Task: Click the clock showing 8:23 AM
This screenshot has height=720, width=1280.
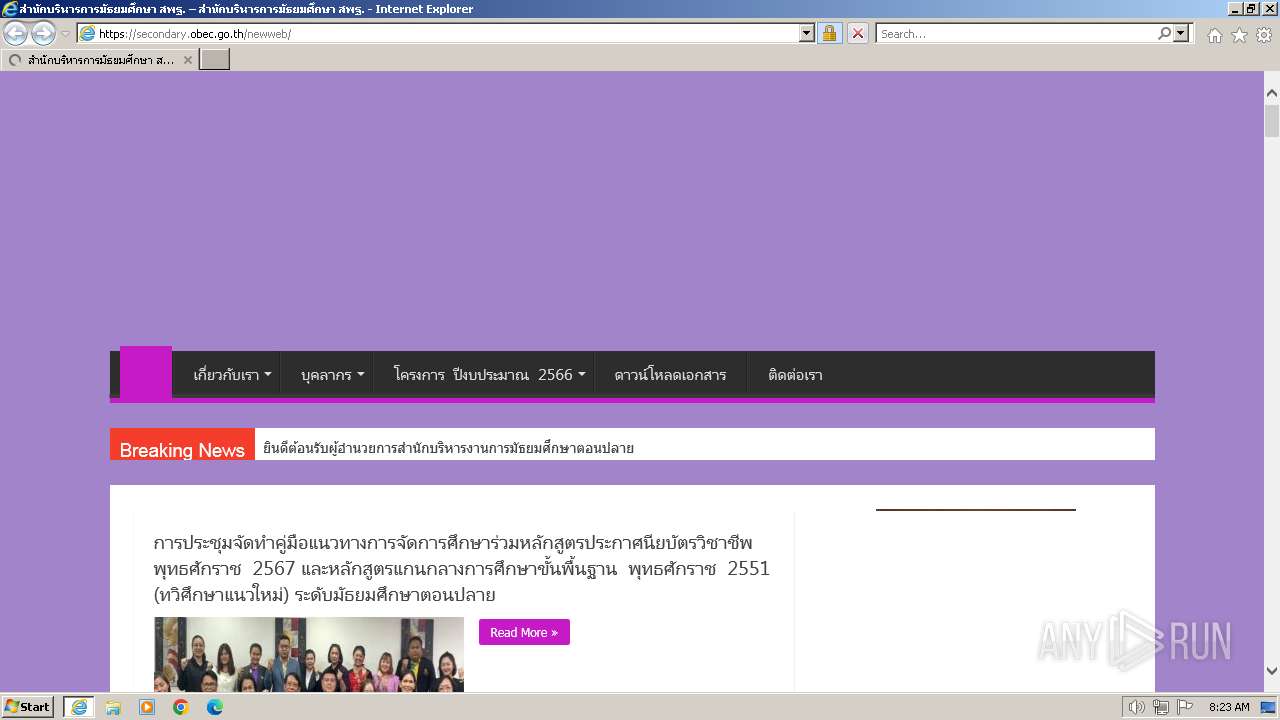Action: point(1229,707)
